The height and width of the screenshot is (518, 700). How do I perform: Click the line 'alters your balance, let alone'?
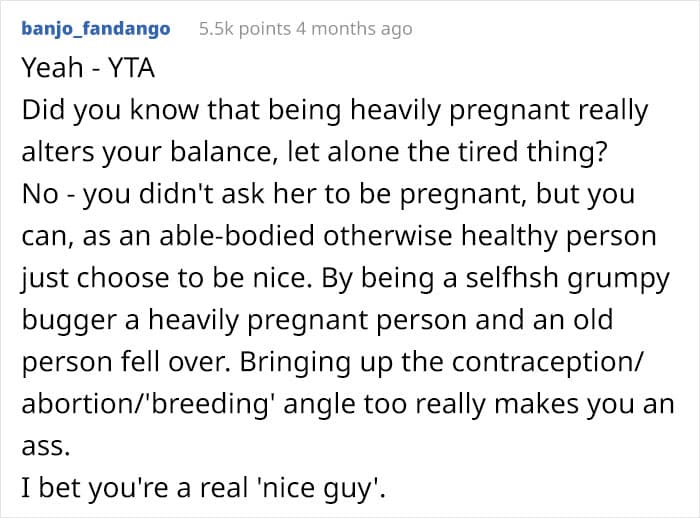tap(314, 152)
